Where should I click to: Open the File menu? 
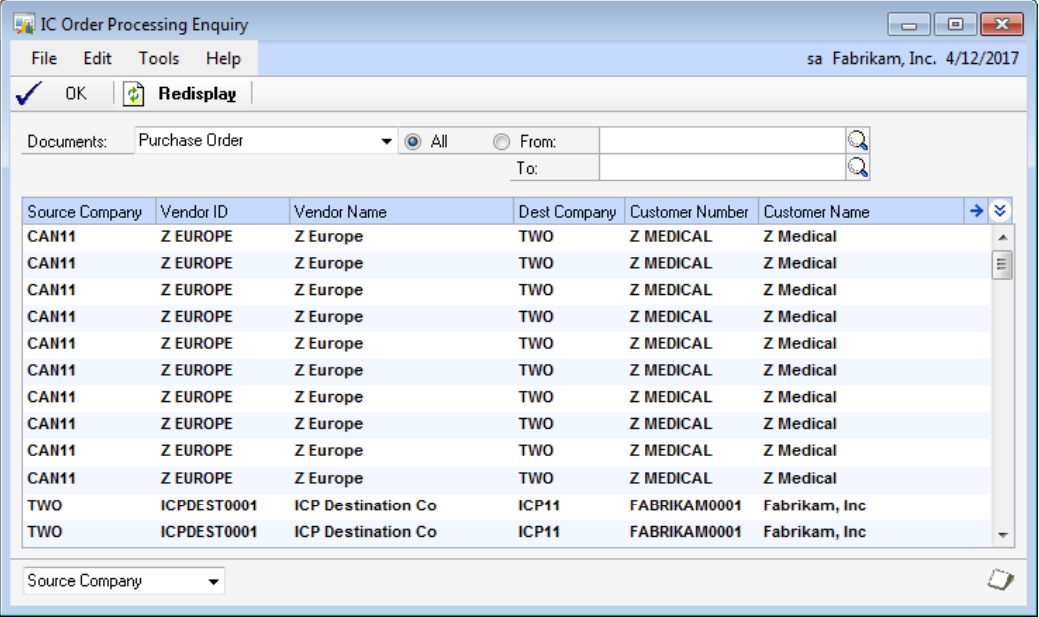pos(44,58)
